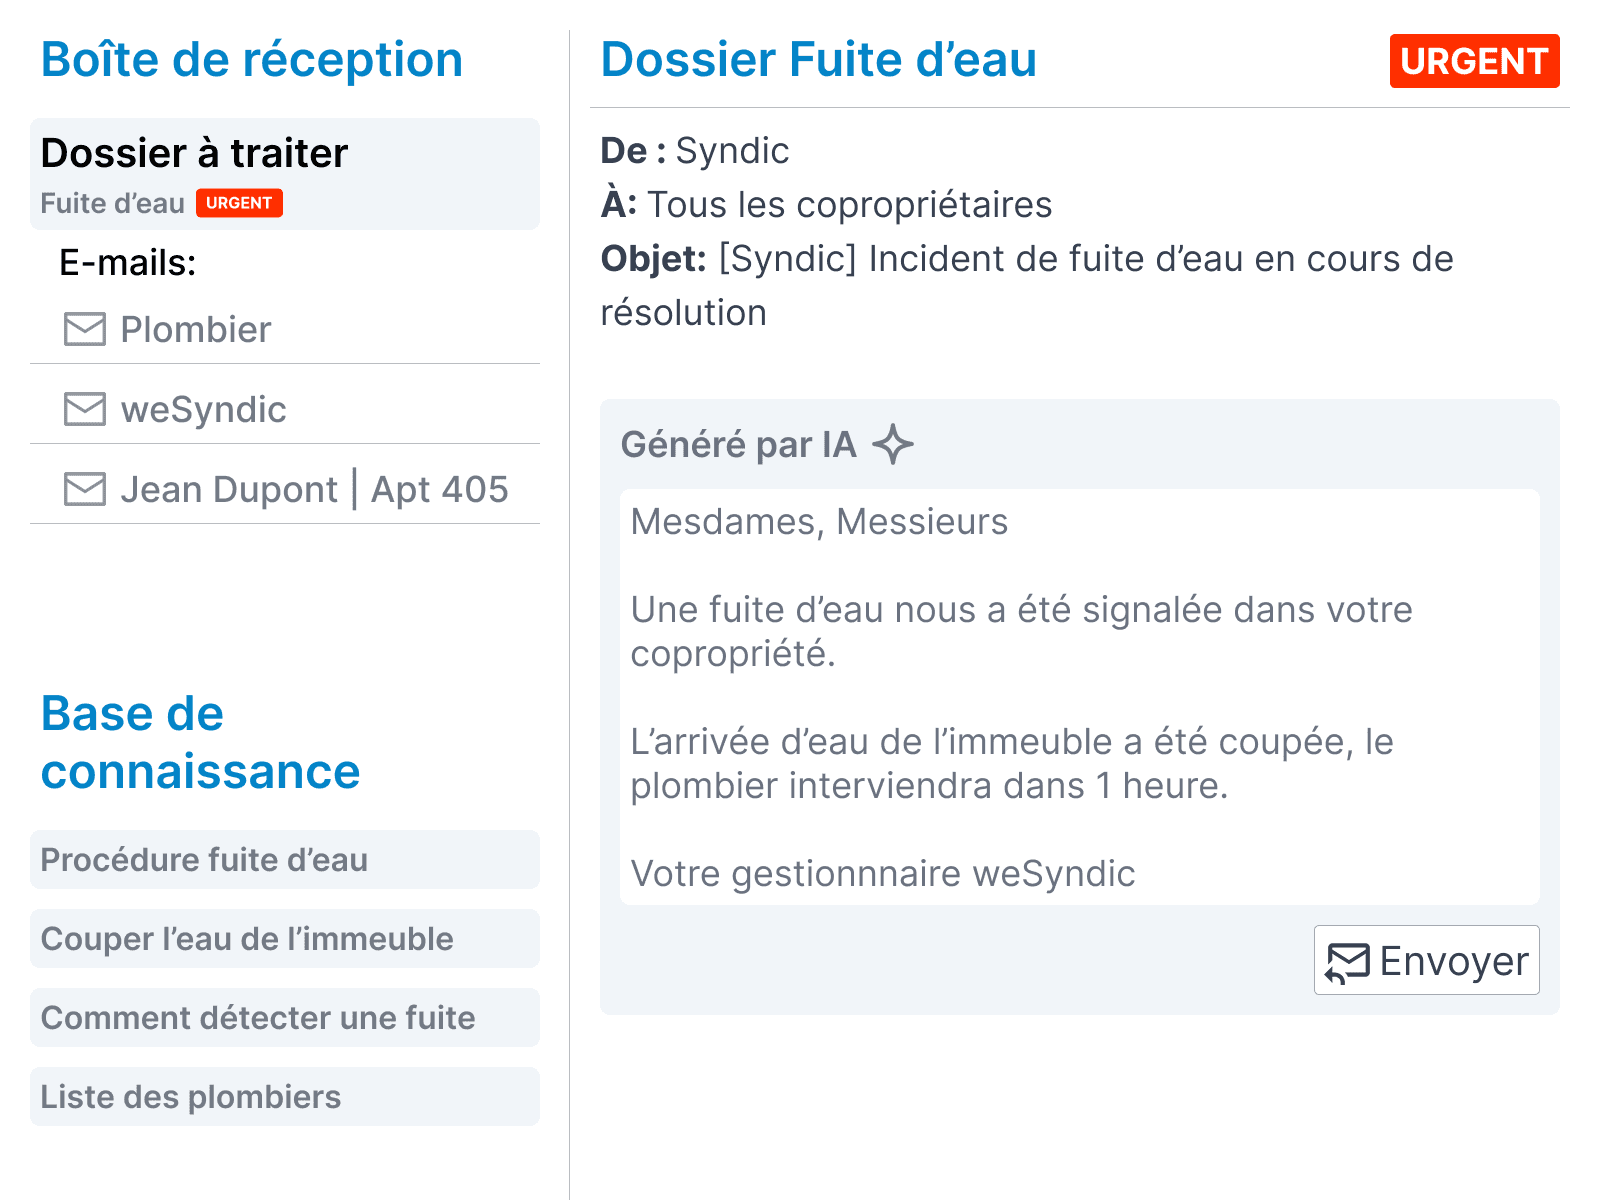Click the envelope icon beside Plombier
This screenshot has width=1600, height=1200.
click(85, 329)
